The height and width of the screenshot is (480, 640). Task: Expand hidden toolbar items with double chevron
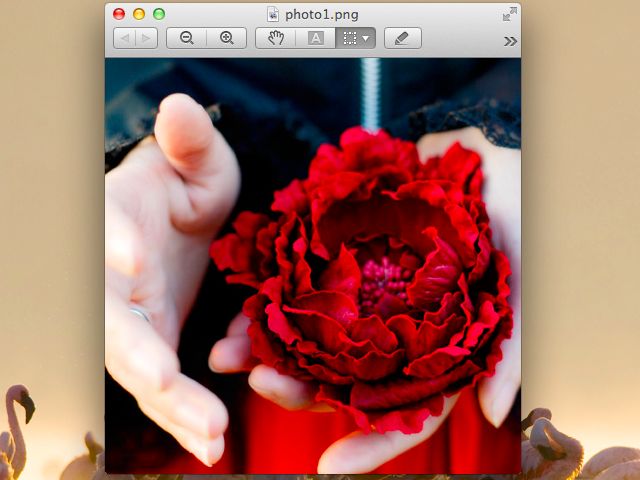[510, 41]
